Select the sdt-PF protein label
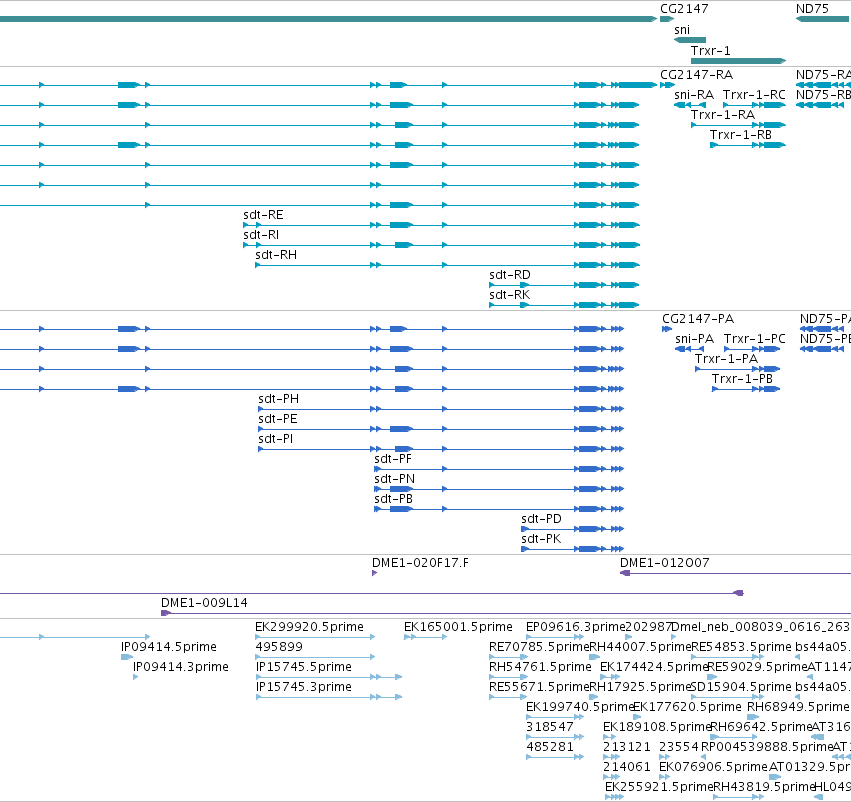 [393, 460]
